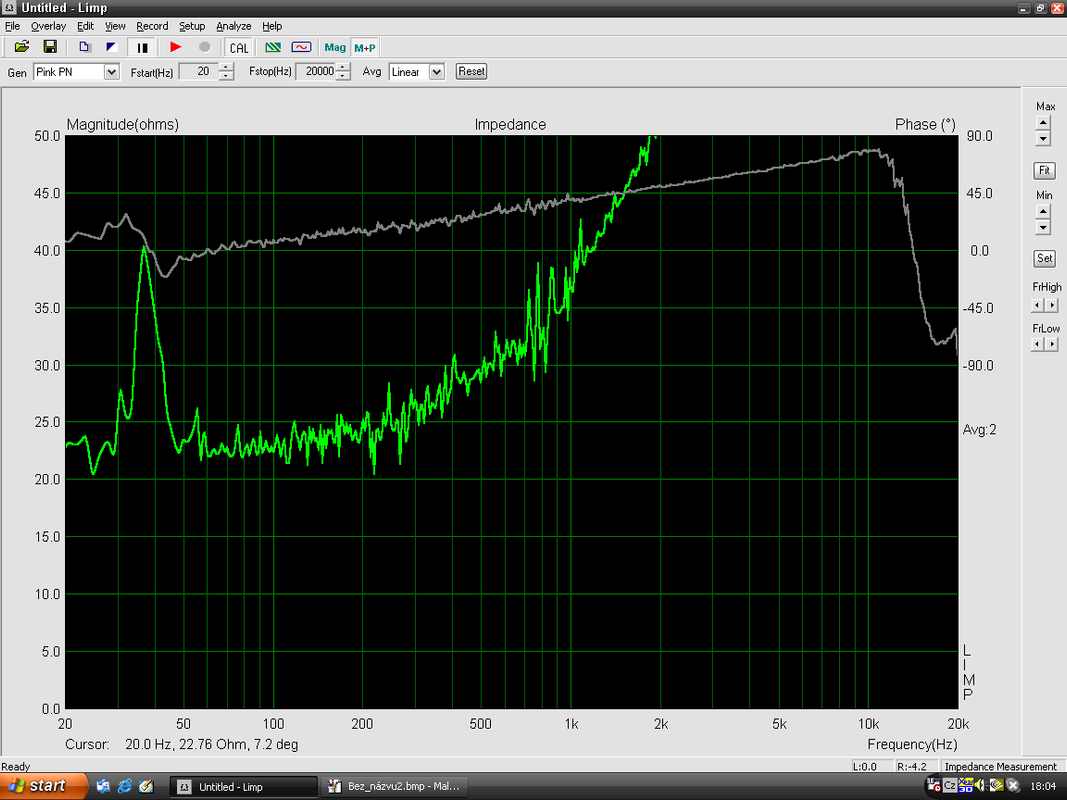The image size is (1067, 800).
Task: Switch to Bez_názvu2.bmp Paint taskbar button
Action: [393, 786]
